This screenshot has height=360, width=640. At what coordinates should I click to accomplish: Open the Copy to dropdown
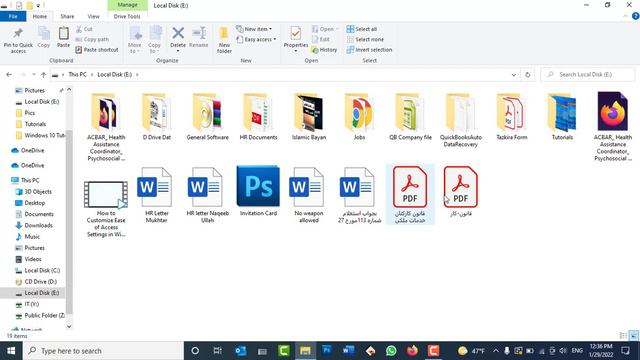point(155,40)
